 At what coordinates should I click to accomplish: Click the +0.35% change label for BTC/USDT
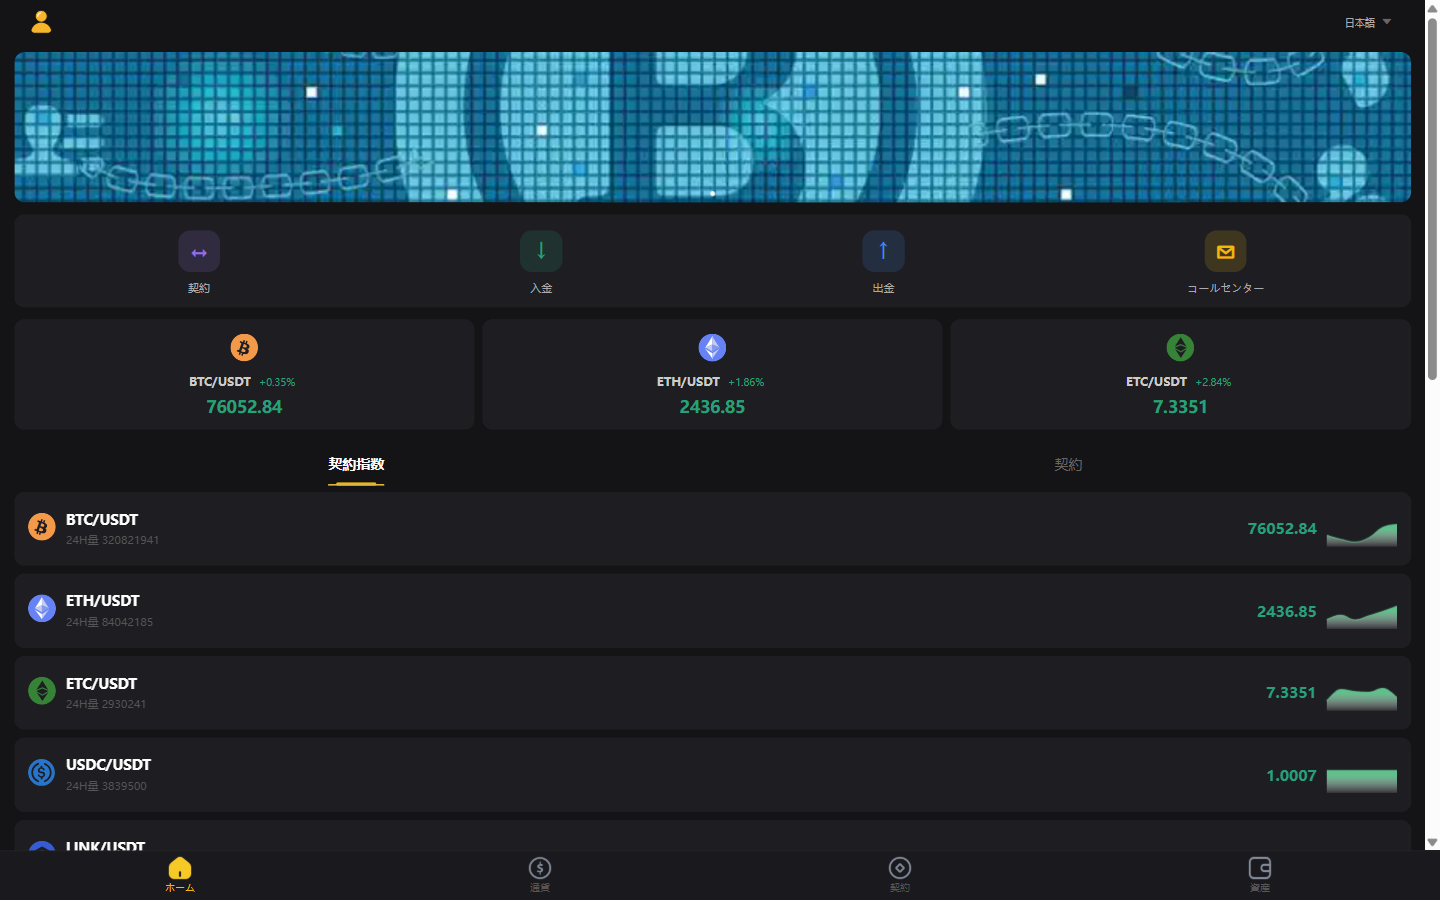[x=277, y=382]
